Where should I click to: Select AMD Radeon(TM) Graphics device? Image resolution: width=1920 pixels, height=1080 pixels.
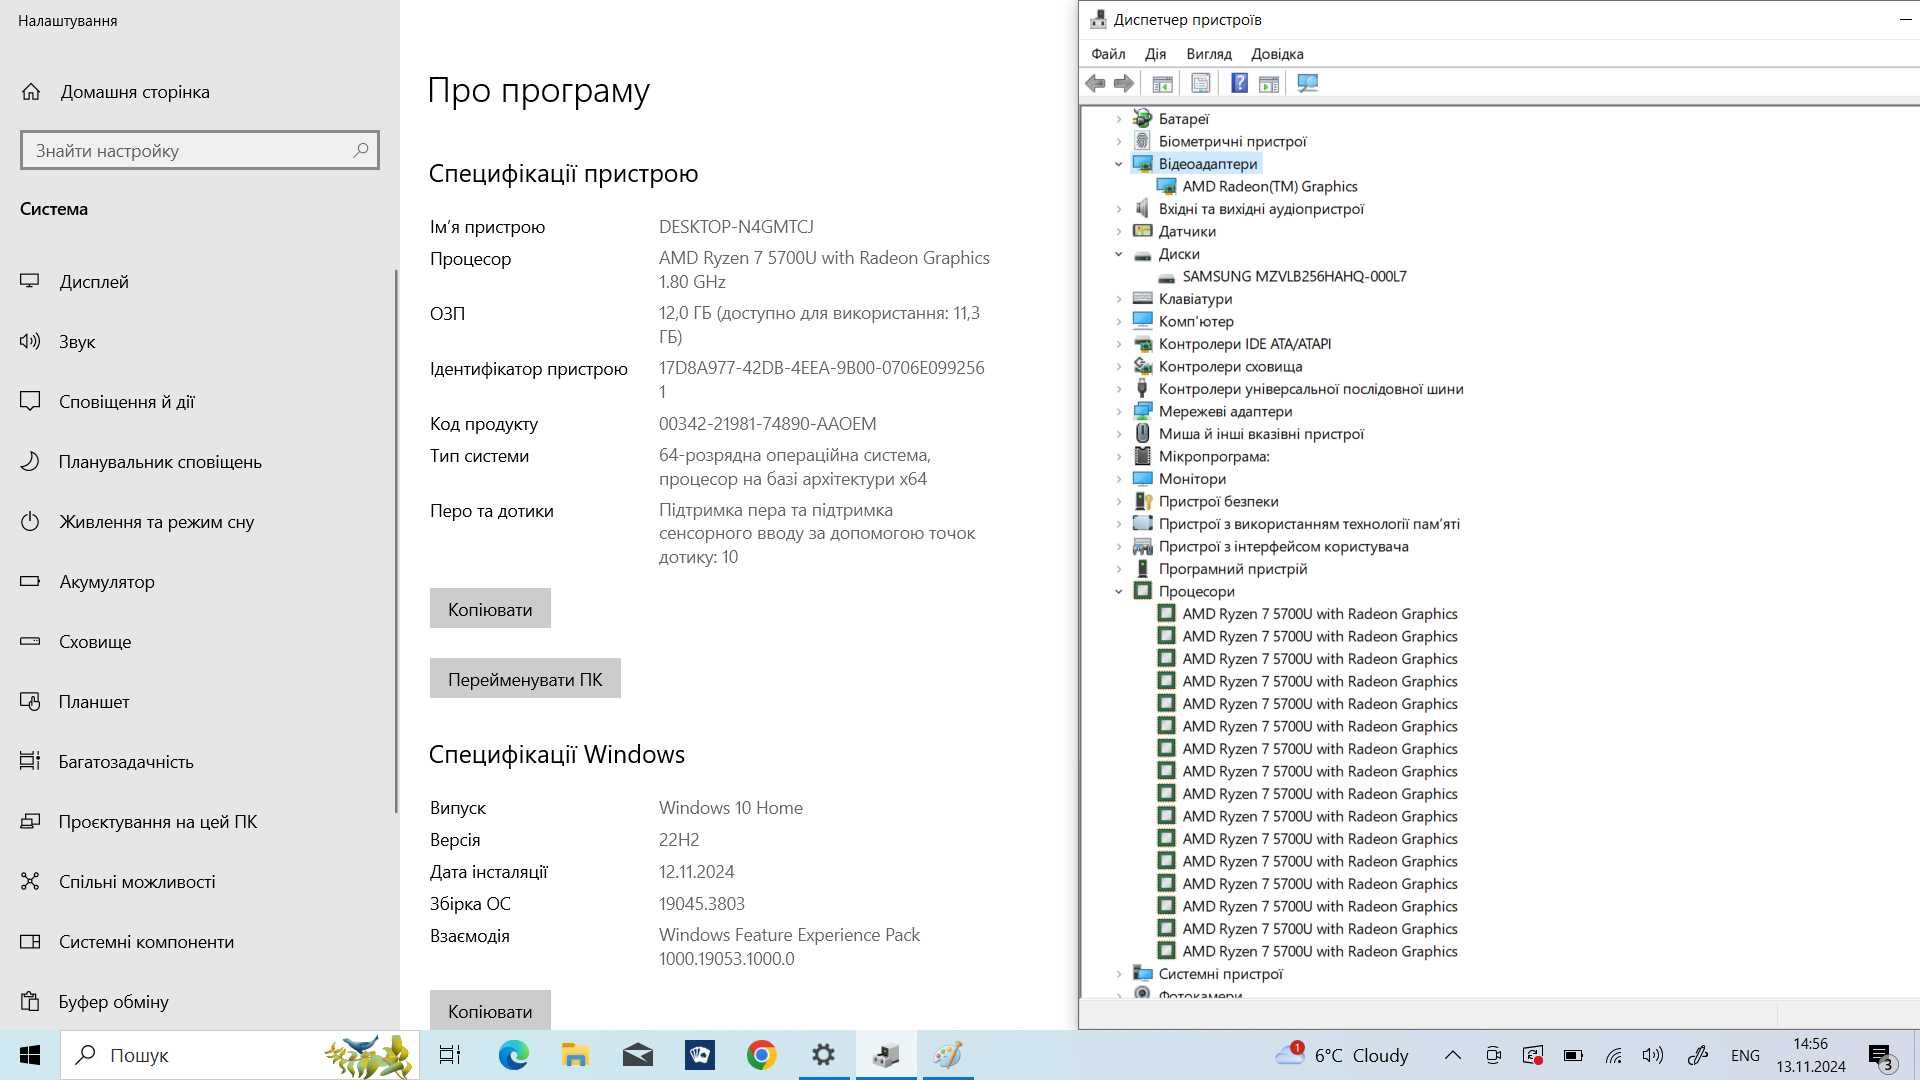click(1257, 187)
